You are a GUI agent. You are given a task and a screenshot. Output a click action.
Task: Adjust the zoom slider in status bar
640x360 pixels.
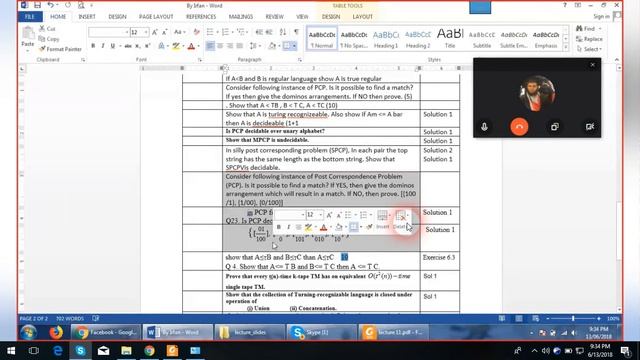pos(573,318)
